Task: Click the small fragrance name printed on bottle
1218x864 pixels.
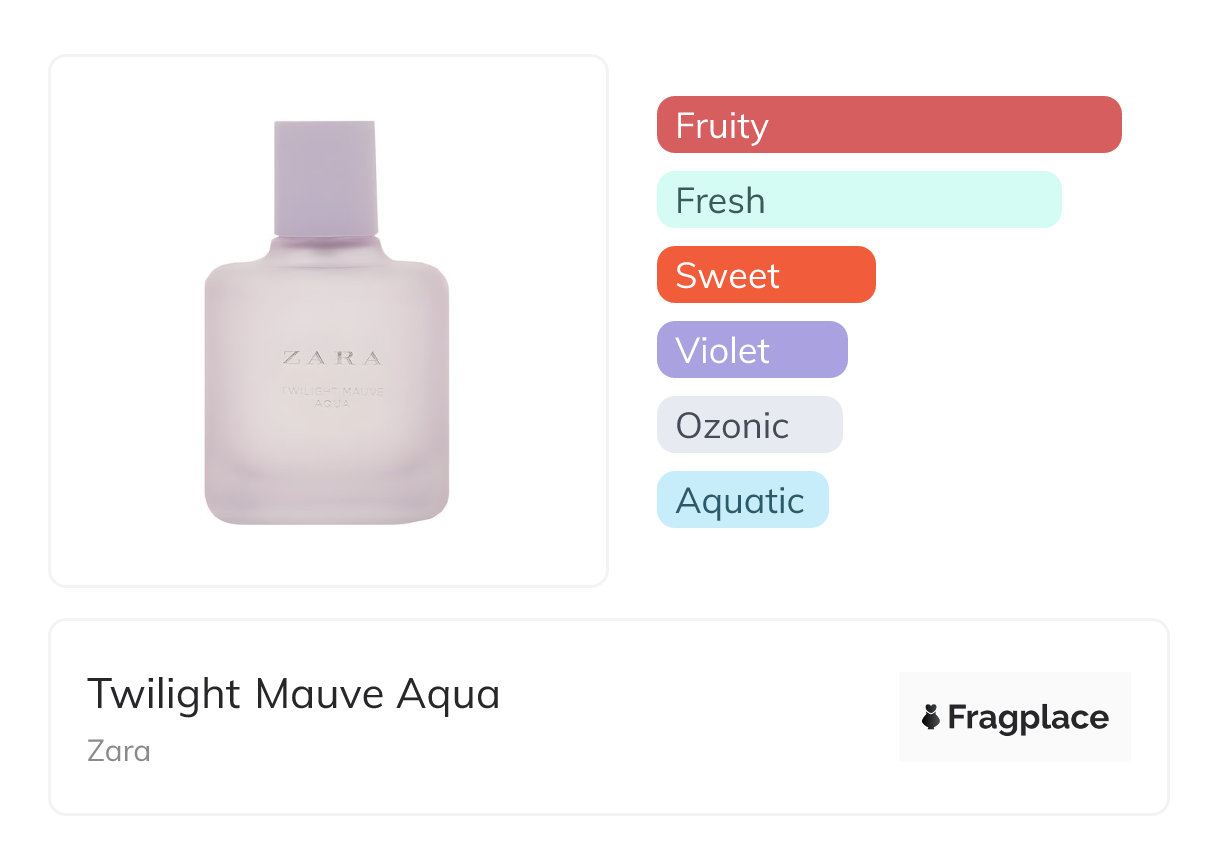Action: point(332,396)
